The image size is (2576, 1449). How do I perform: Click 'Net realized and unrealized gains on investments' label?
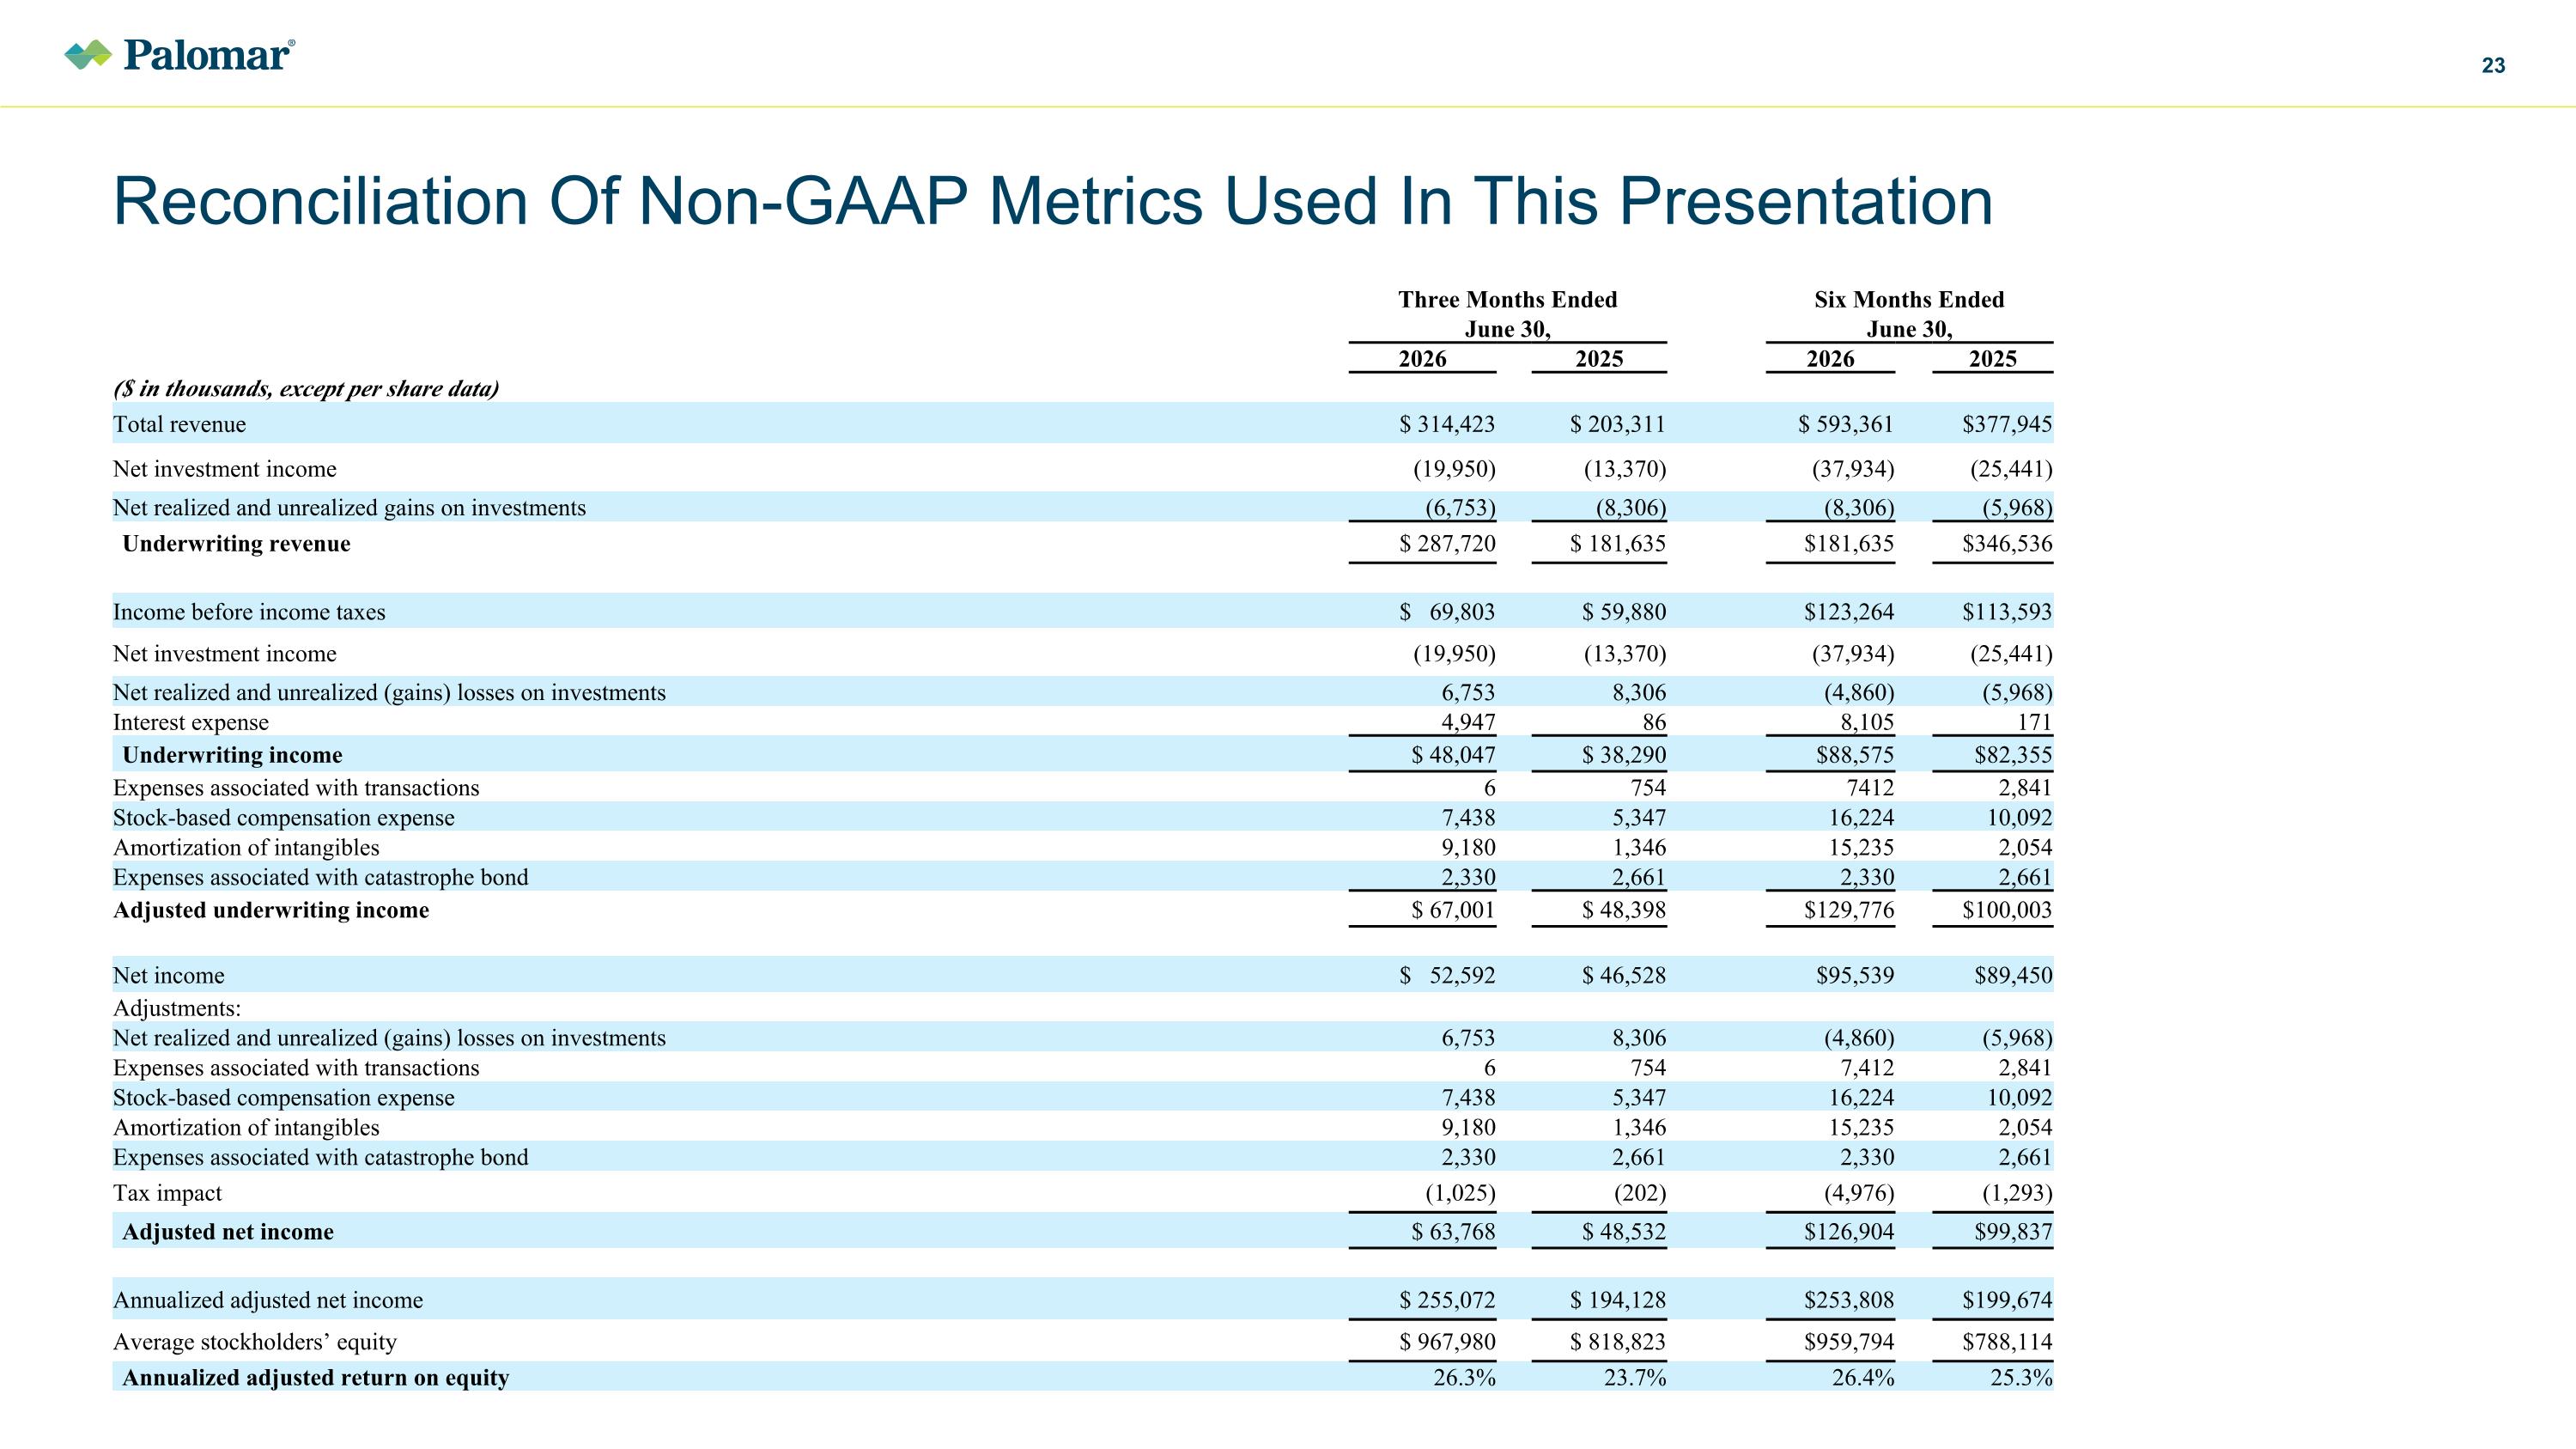pyautogui.click(x=349, y=508)
